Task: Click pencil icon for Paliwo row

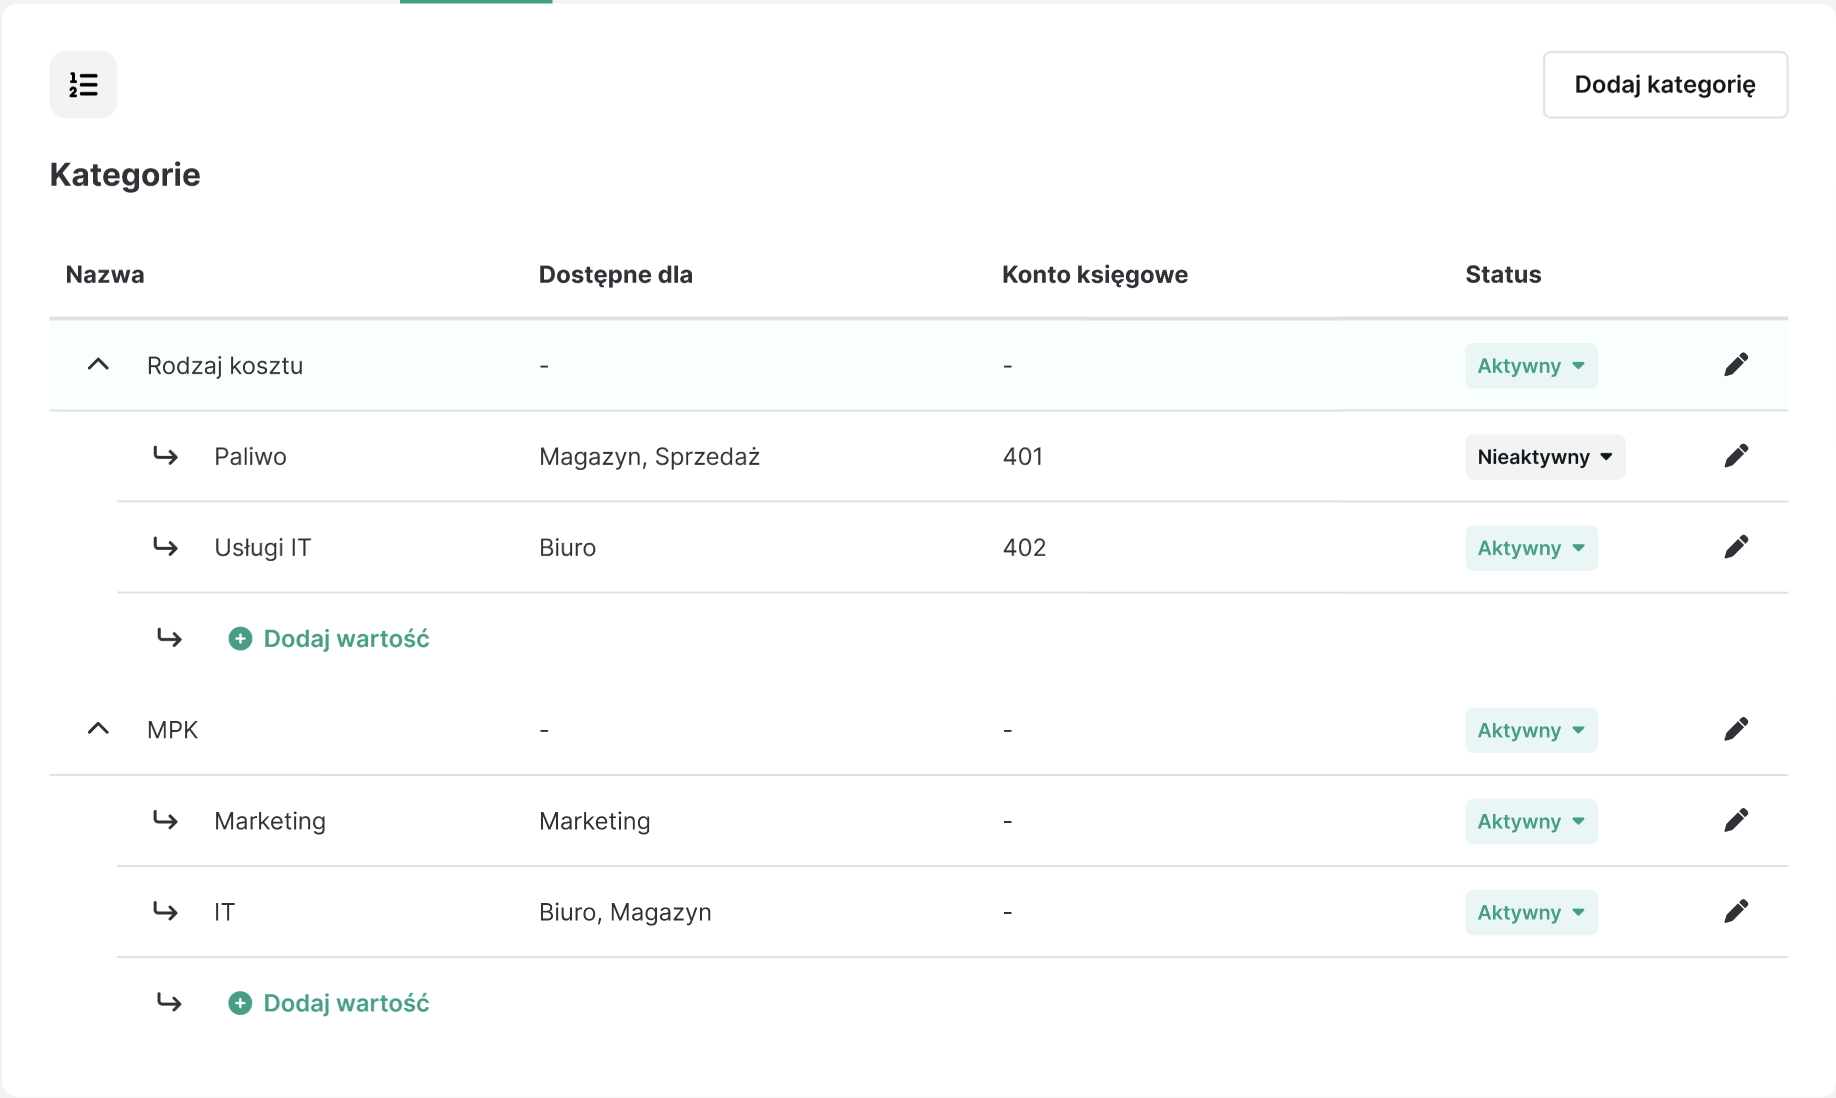Action: point(1736,456)
